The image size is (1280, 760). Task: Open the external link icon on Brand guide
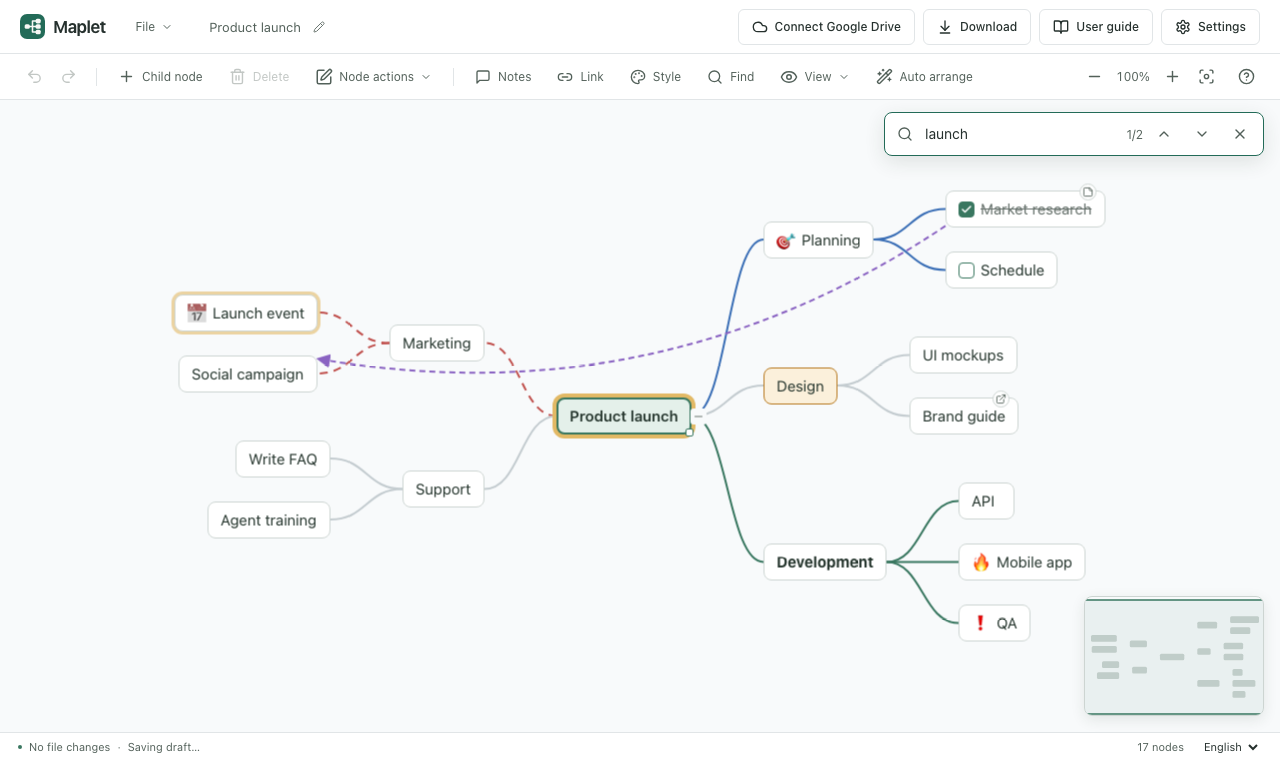(x=1000, y=399)
